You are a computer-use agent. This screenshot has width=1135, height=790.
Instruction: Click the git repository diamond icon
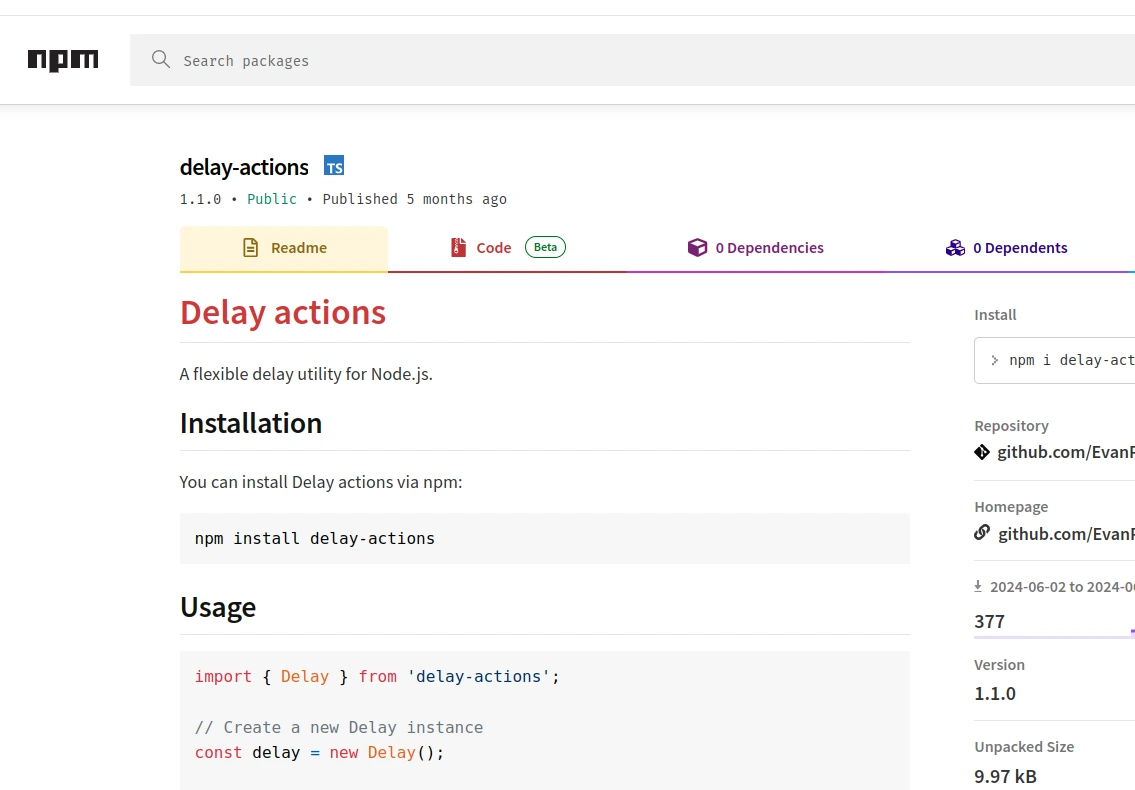982,453
